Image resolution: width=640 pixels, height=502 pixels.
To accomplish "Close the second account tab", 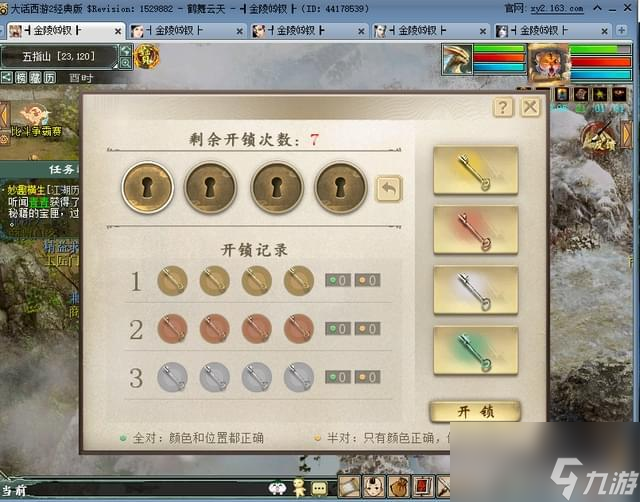I will 240,31.
